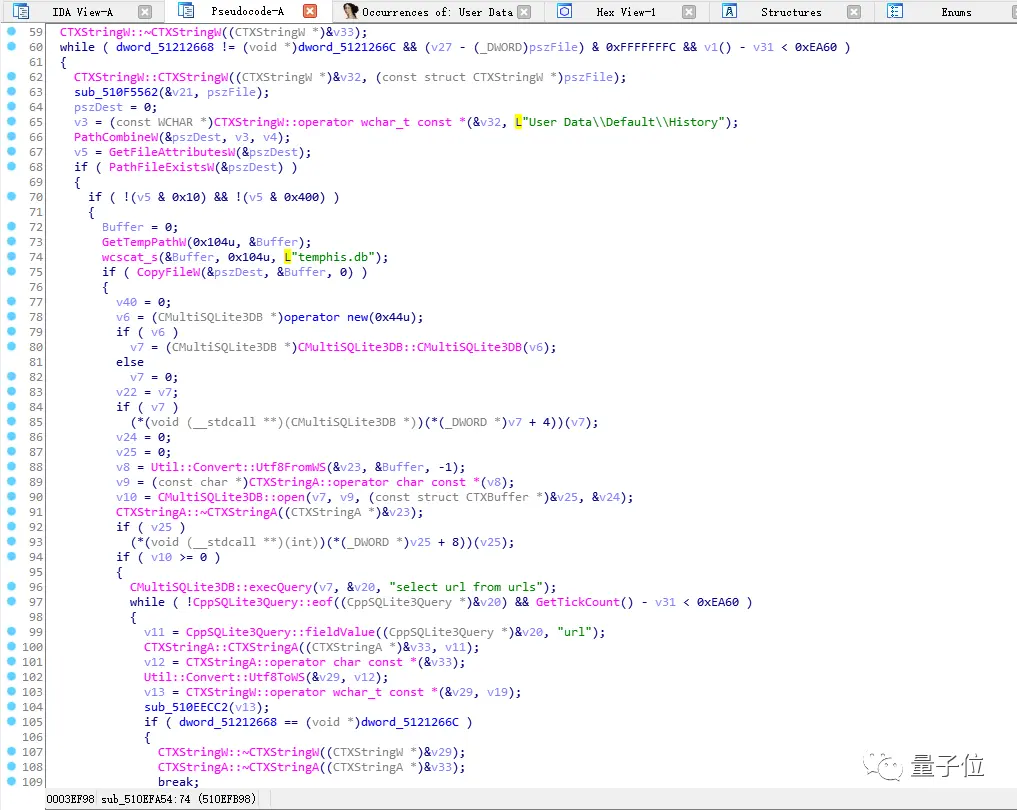Close the Structures tab
This screenshot has width=1017, height=810.
(853, 12)
